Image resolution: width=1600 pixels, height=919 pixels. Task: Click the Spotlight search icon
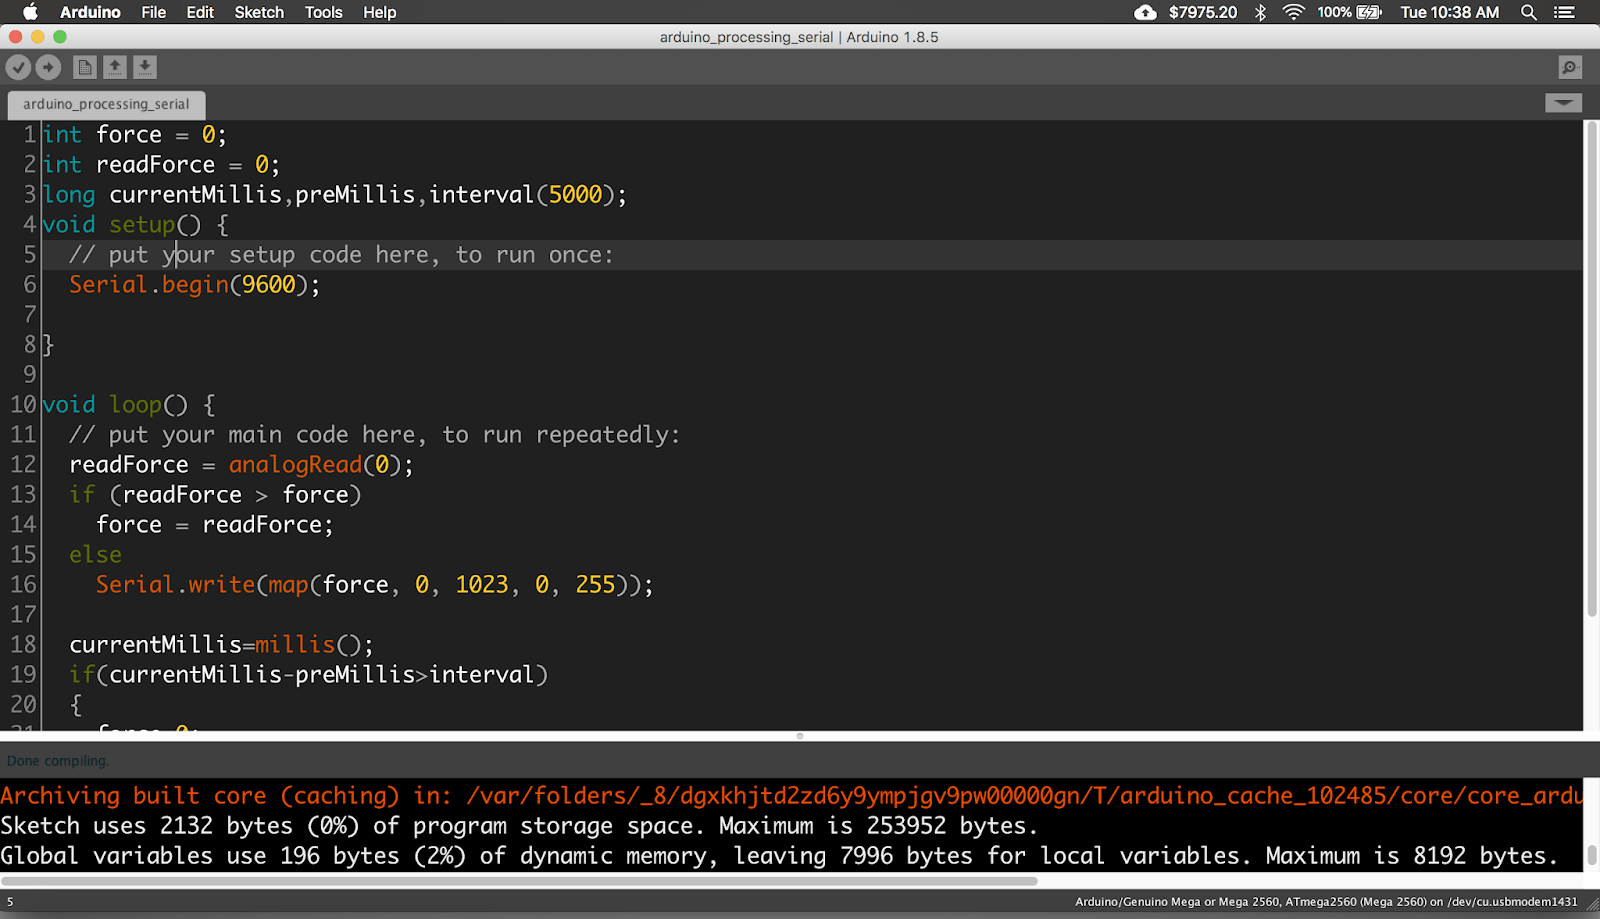[1527, 12]
